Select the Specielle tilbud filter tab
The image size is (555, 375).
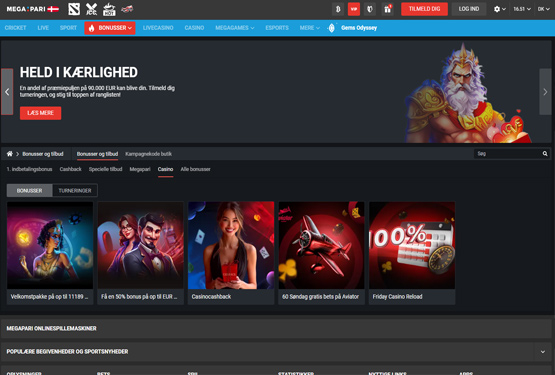105,169
